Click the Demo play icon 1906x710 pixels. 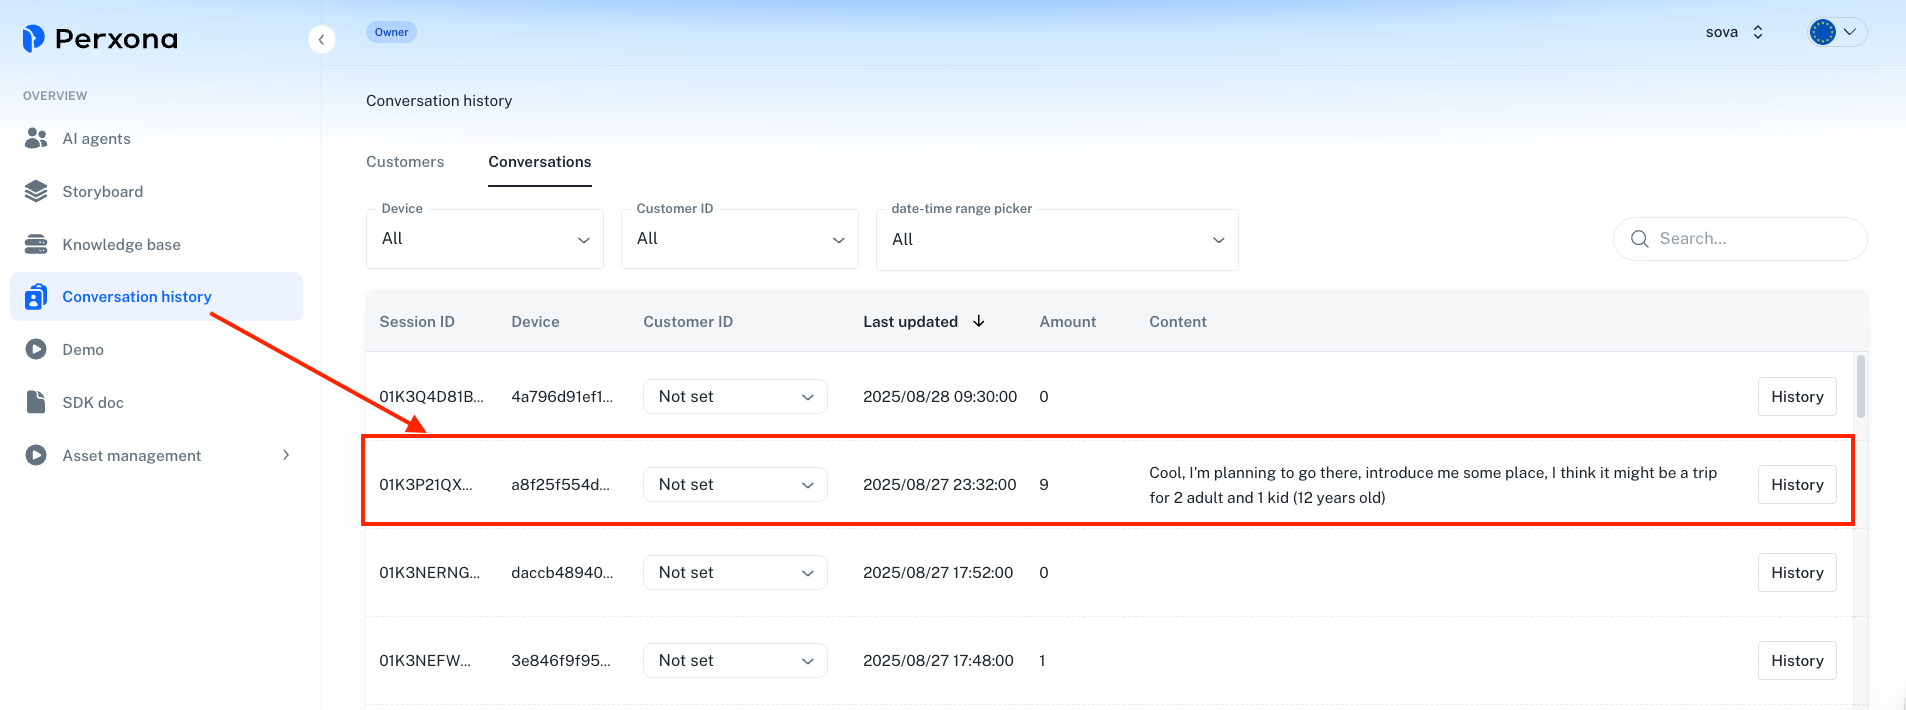pyautogui.click(x=36, y=350)
